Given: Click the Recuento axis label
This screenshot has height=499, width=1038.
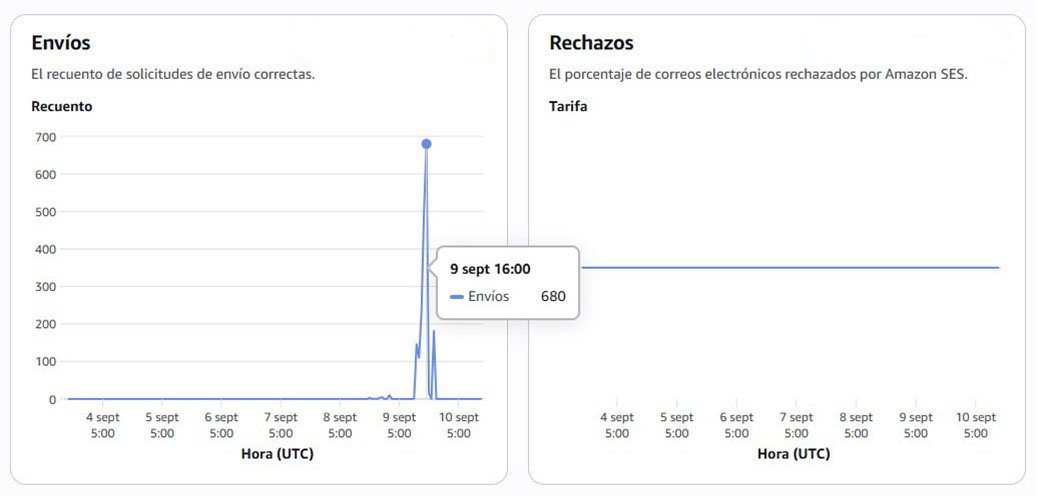Looking at the screenshot, I should pos(62,106).
